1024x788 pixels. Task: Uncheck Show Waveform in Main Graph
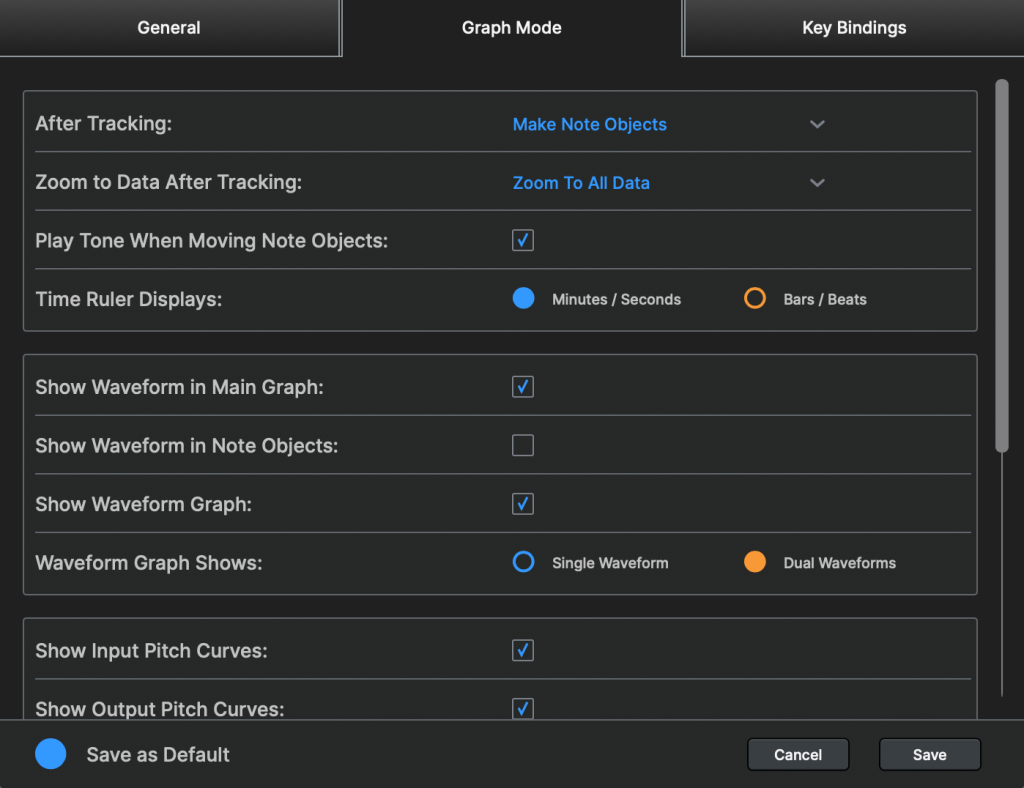coord(522,387)
